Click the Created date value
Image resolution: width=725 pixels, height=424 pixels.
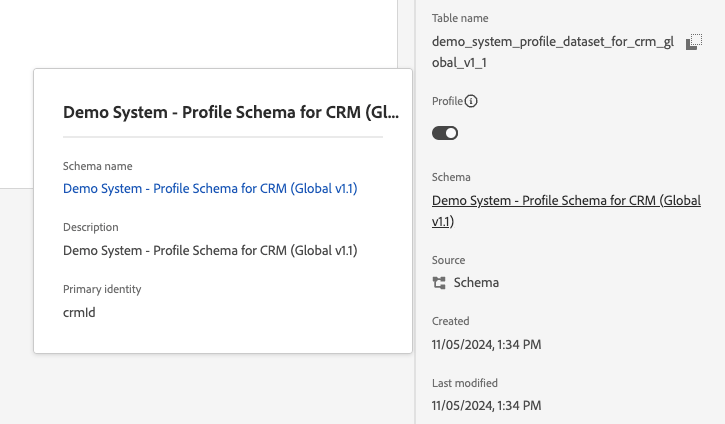(487, 344)
